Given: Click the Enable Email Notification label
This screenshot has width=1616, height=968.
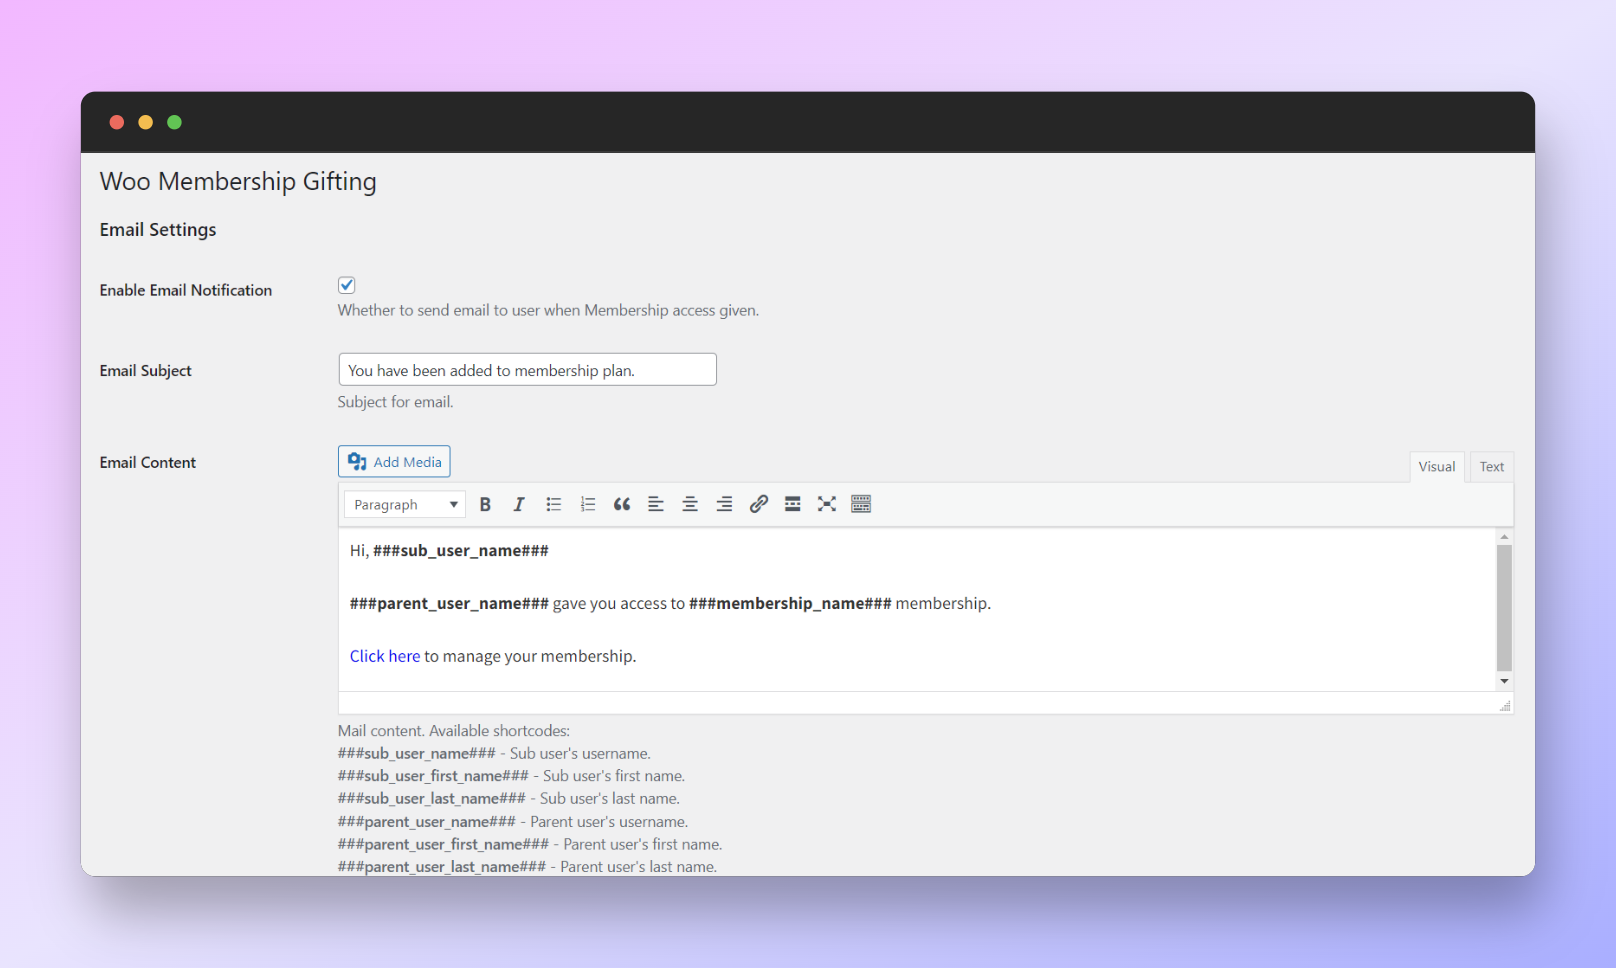Looking at the screenshot, I should coord(186,290).
